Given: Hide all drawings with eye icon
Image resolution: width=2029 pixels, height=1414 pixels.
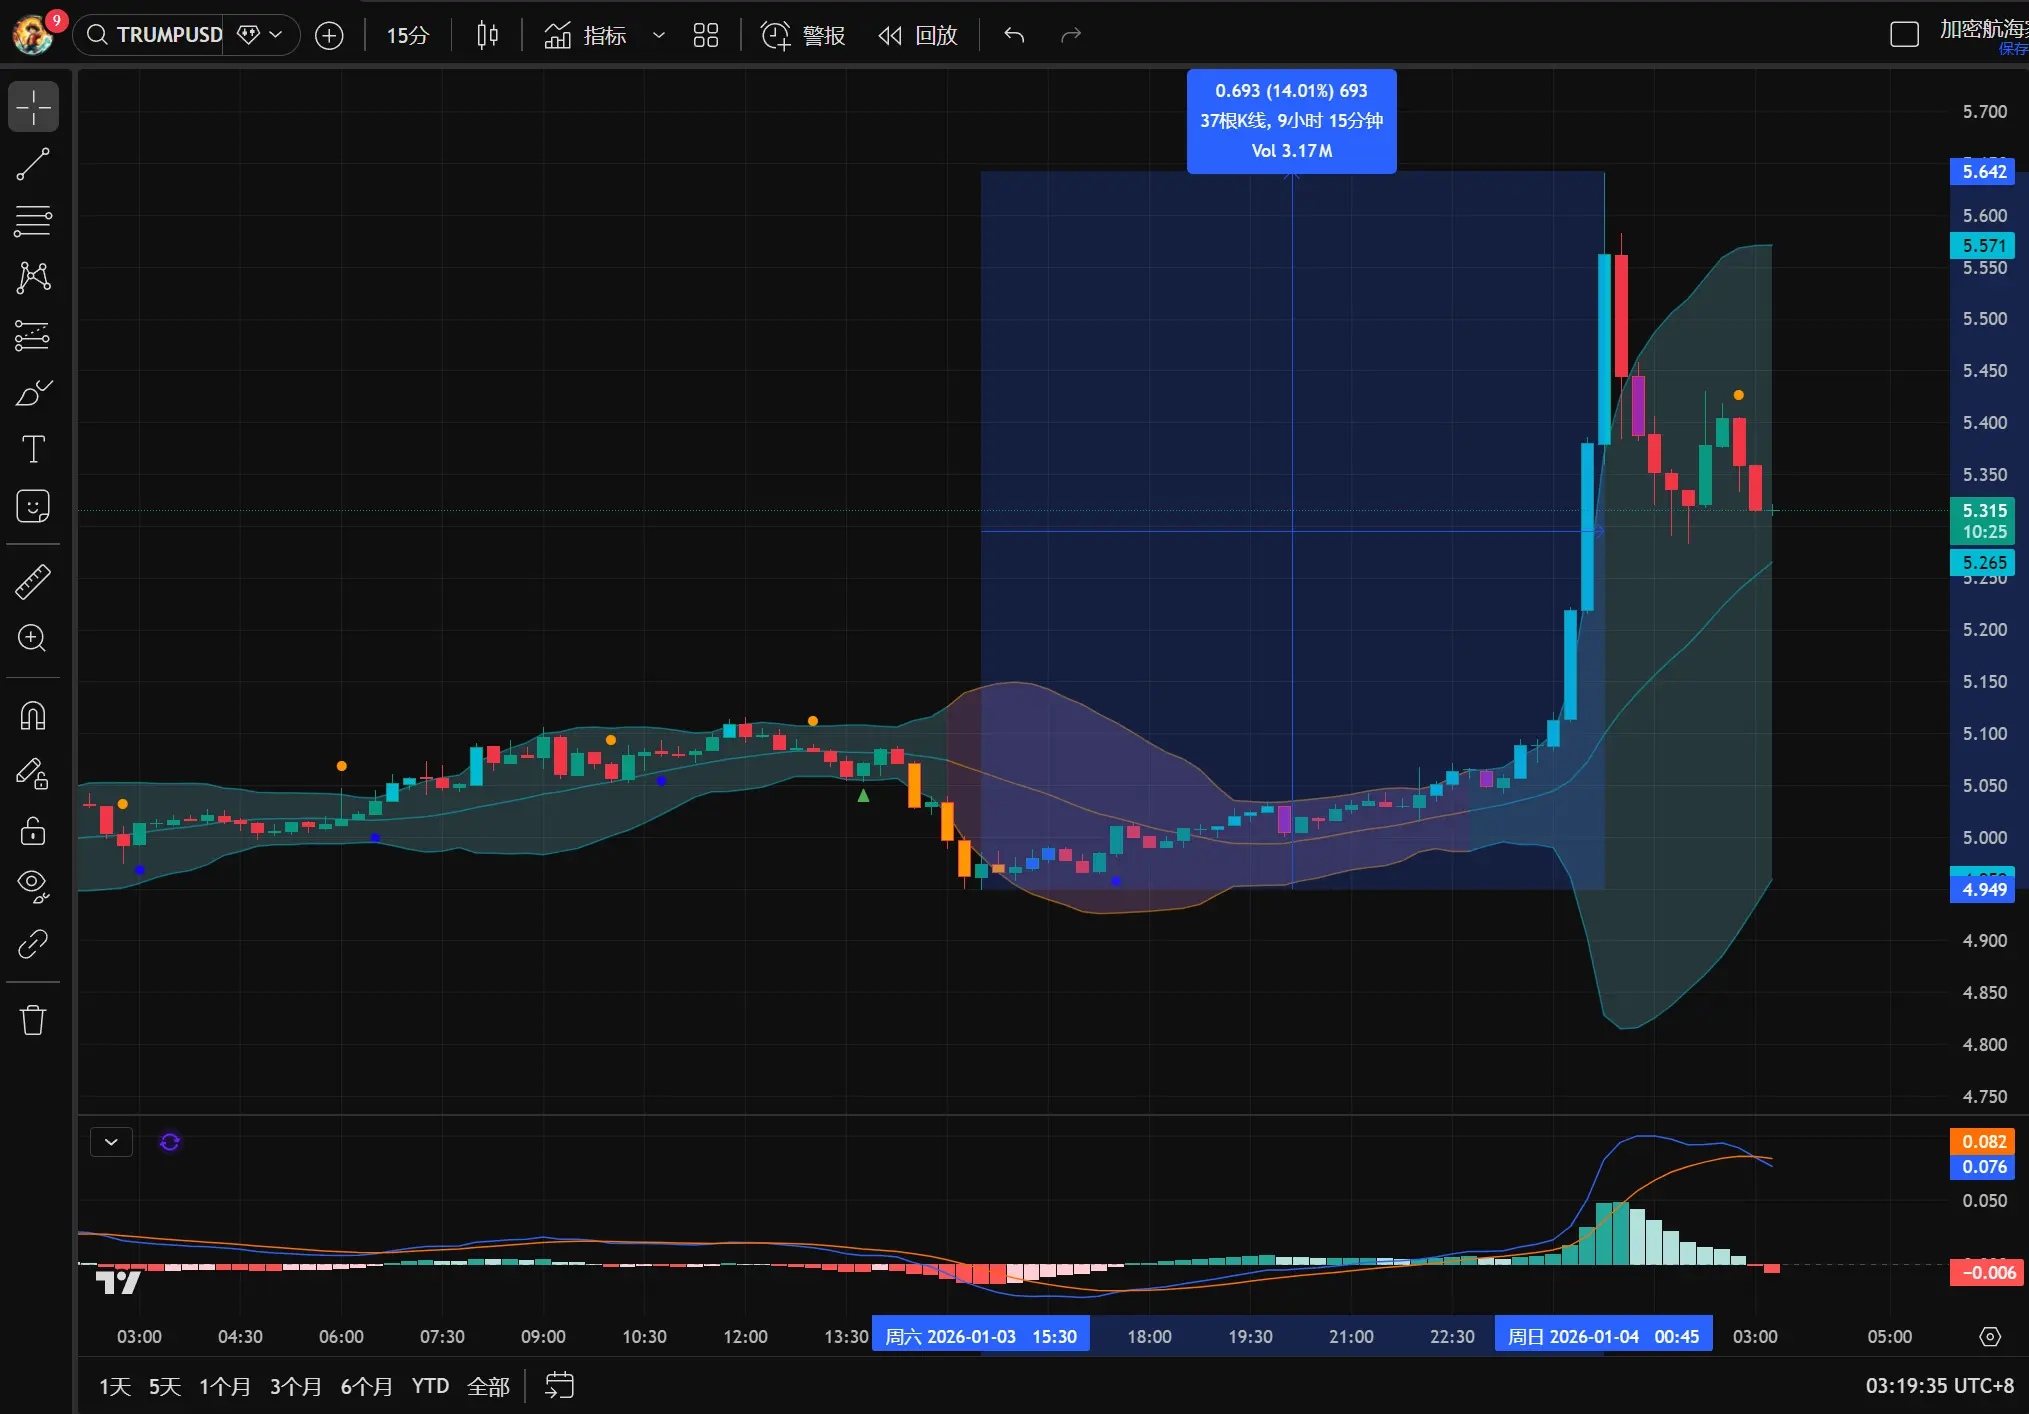Looking at the screenshot, I should click(x=33, y=886).
